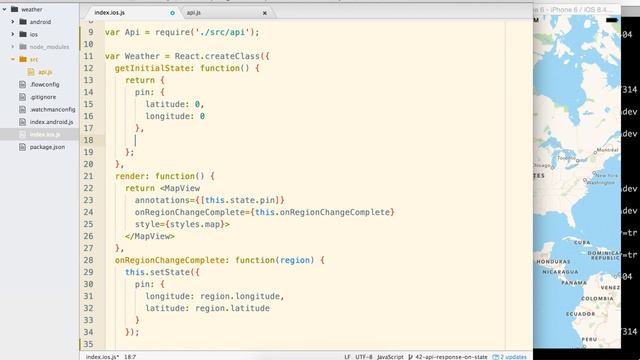Expand the ios folder chevron
This screenshot has width=640, height=360.
tap(13, 34)
